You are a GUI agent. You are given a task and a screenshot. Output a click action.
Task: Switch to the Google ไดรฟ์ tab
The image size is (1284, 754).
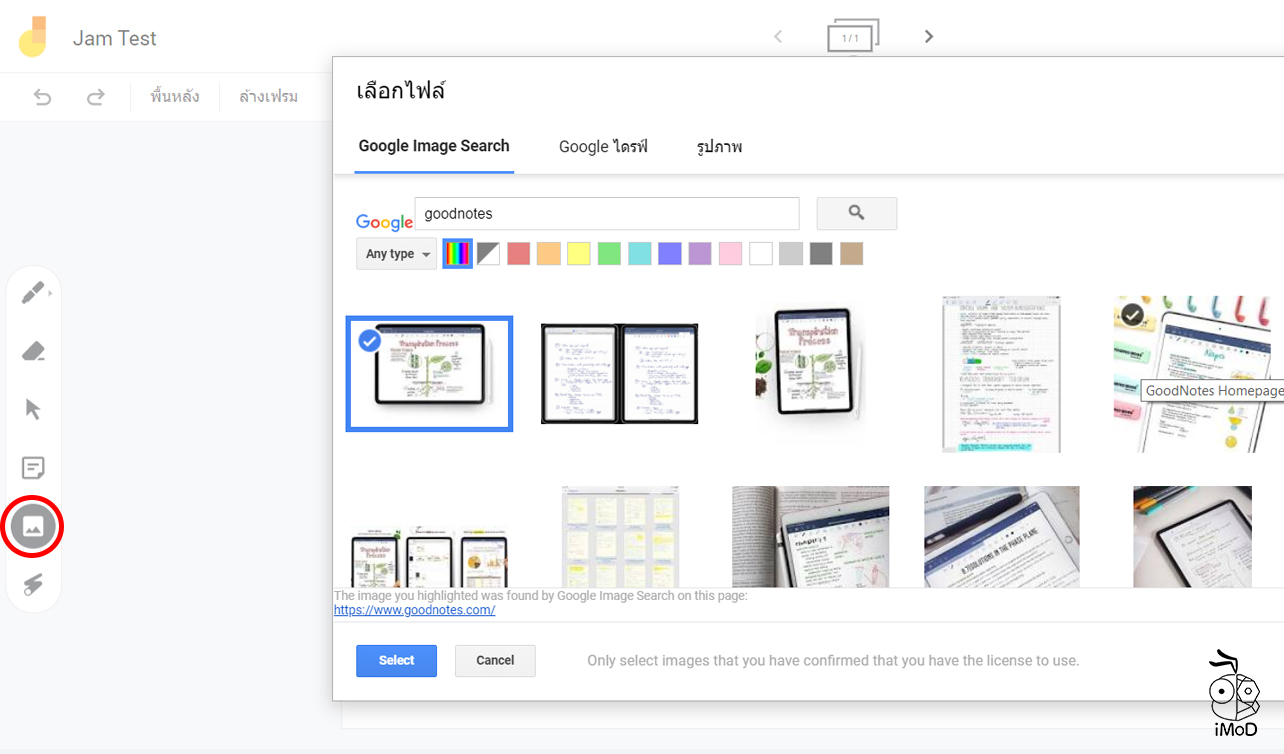[x=603, y=146]
